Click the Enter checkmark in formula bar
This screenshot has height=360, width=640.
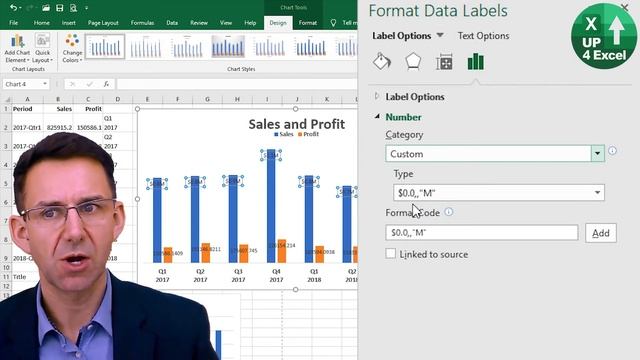(x=89, y=84)
